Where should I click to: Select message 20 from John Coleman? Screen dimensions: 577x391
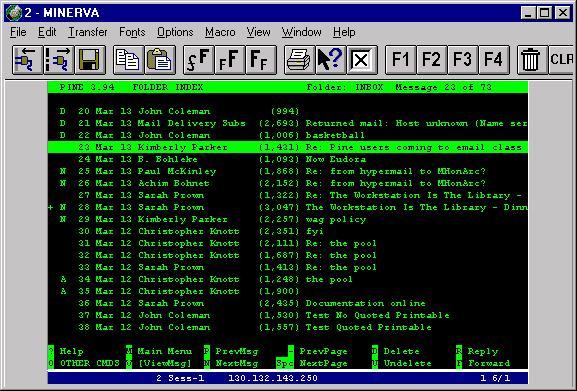(288, 111)
